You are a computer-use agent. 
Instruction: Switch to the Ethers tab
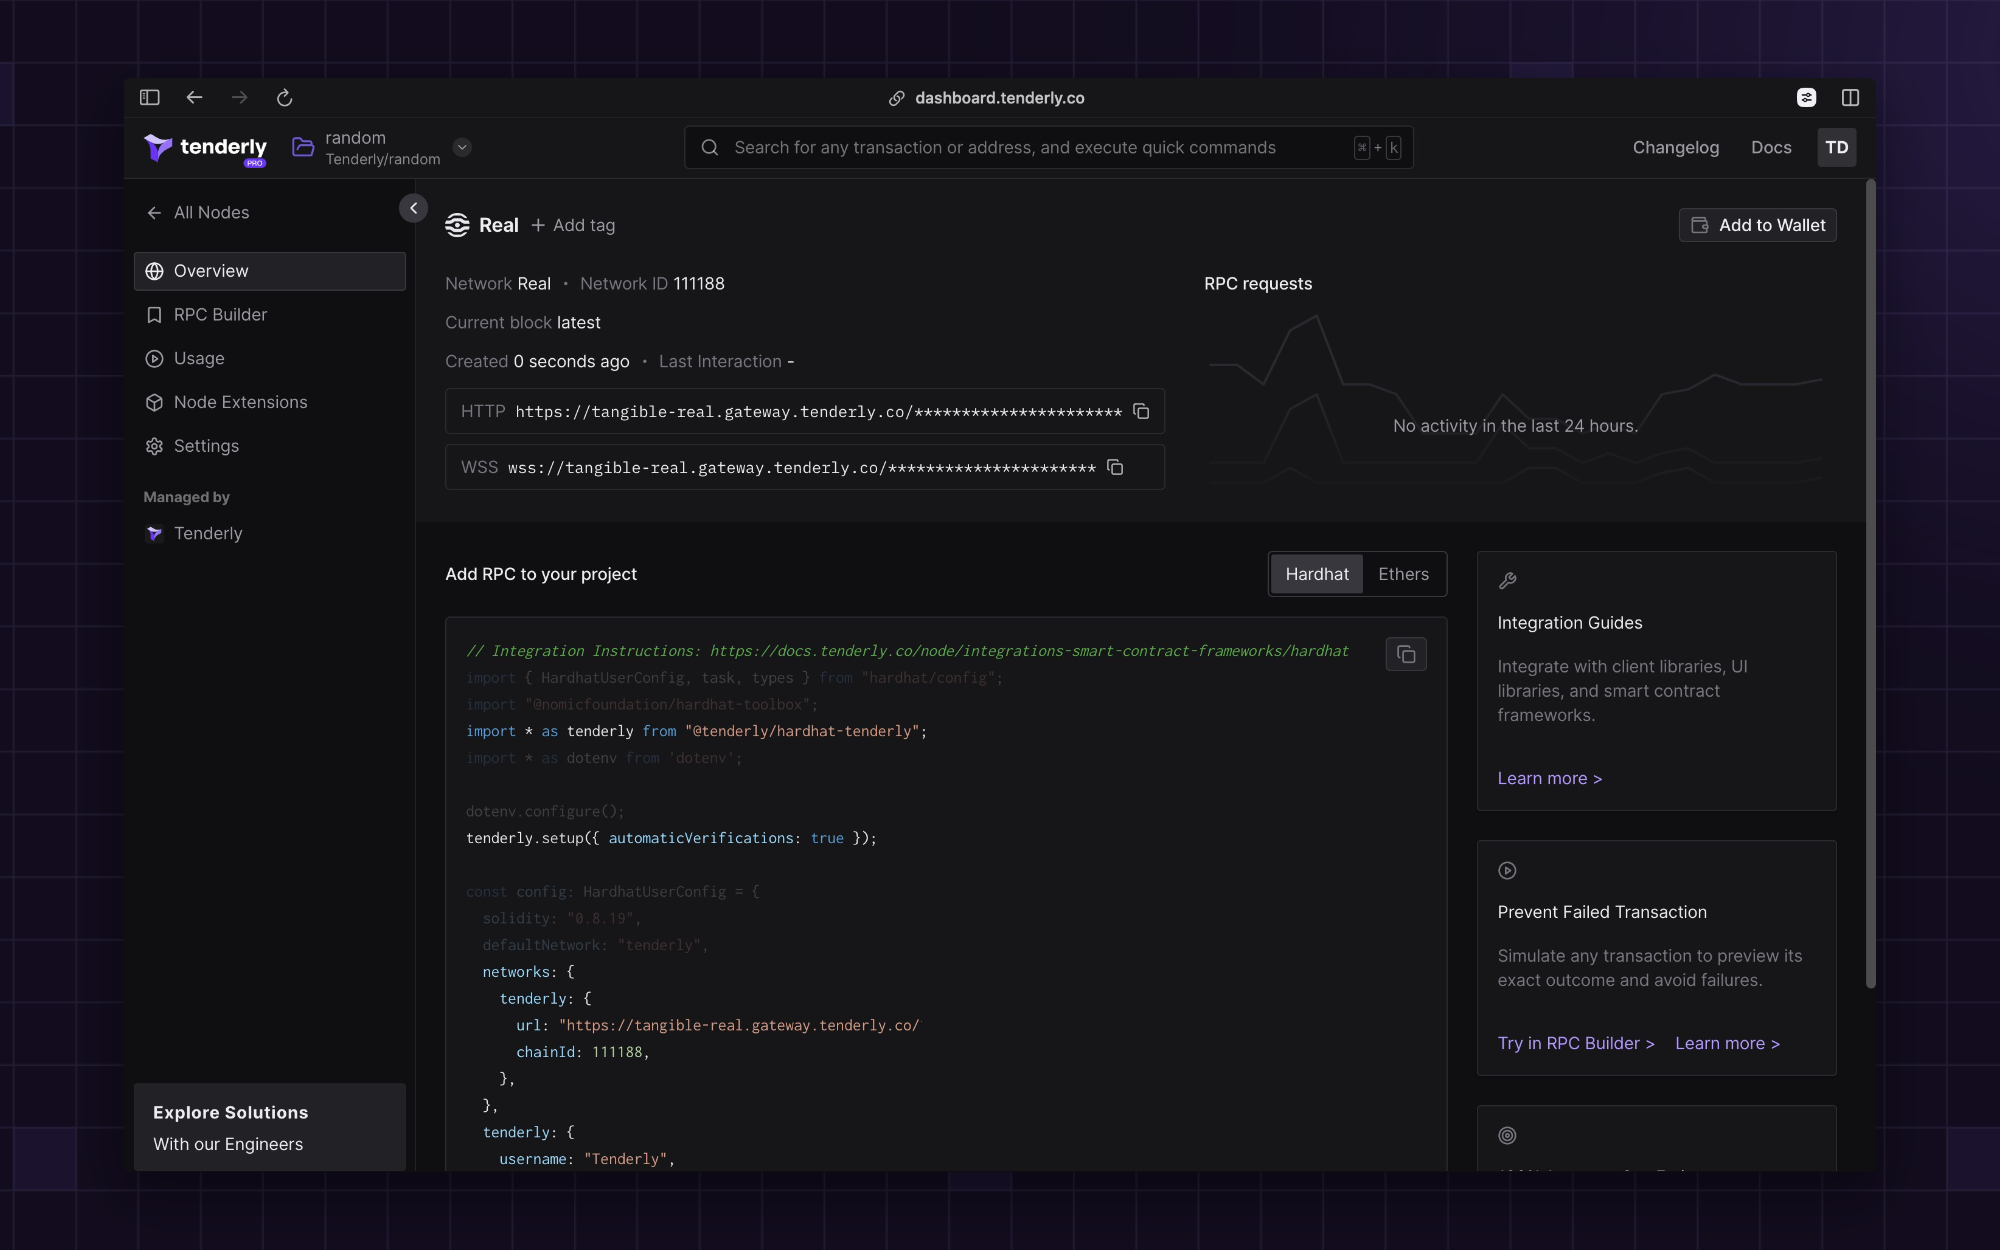[x=1404, y=573]
